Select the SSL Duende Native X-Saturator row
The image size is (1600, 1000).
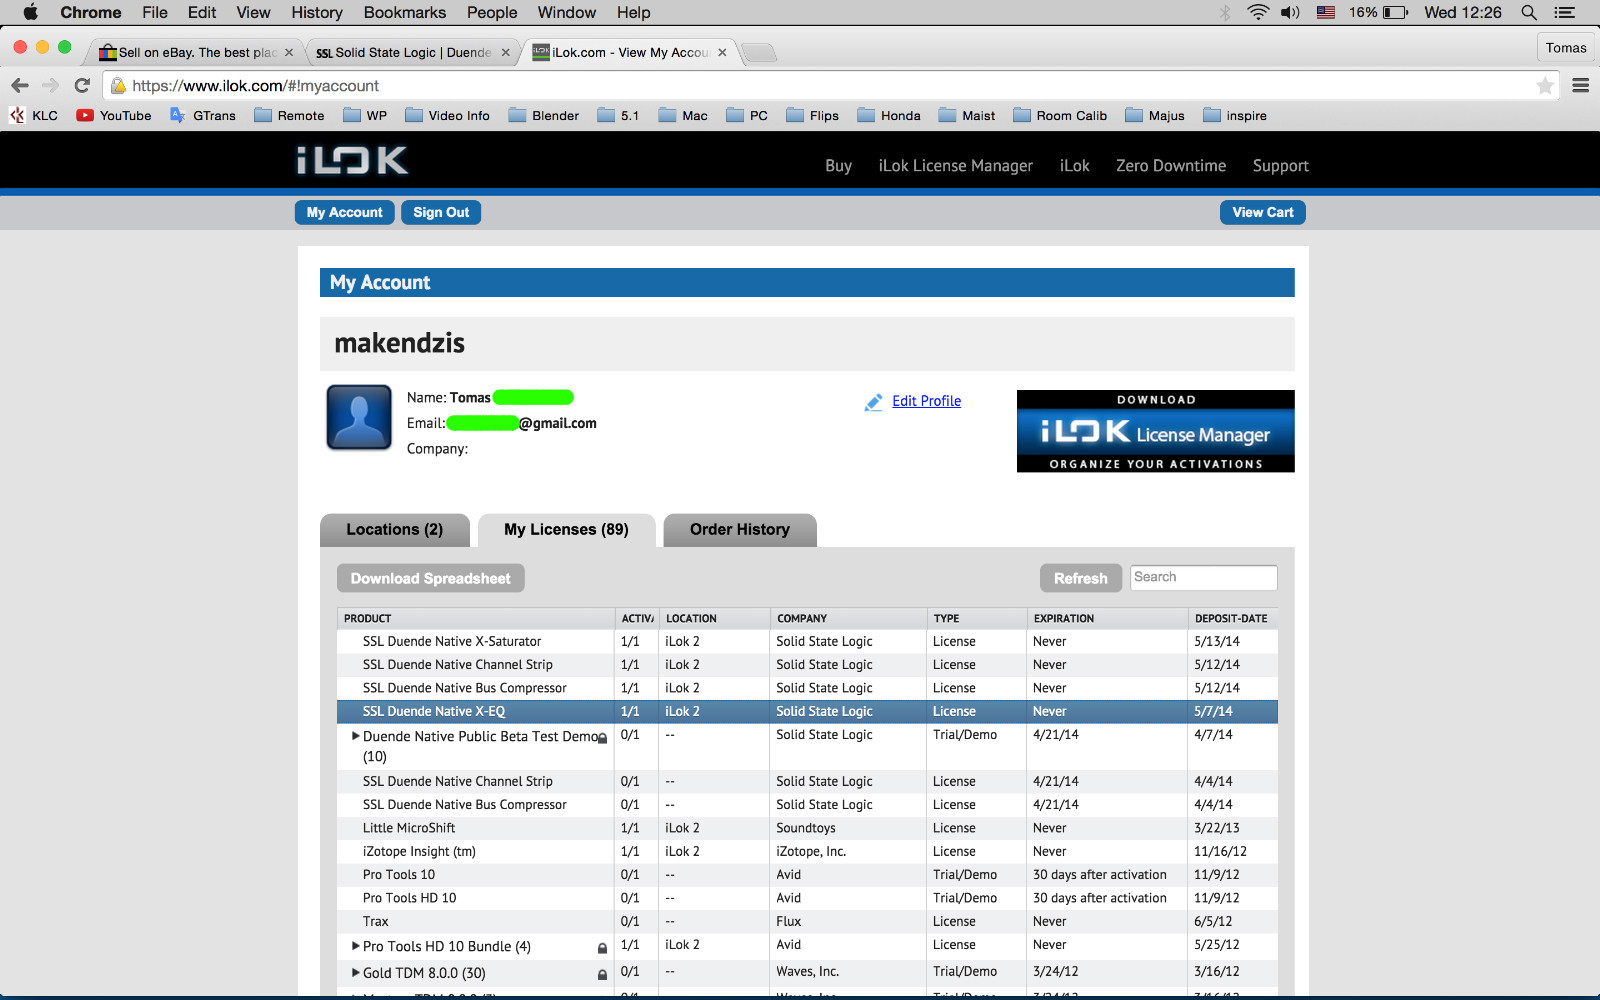807,642
